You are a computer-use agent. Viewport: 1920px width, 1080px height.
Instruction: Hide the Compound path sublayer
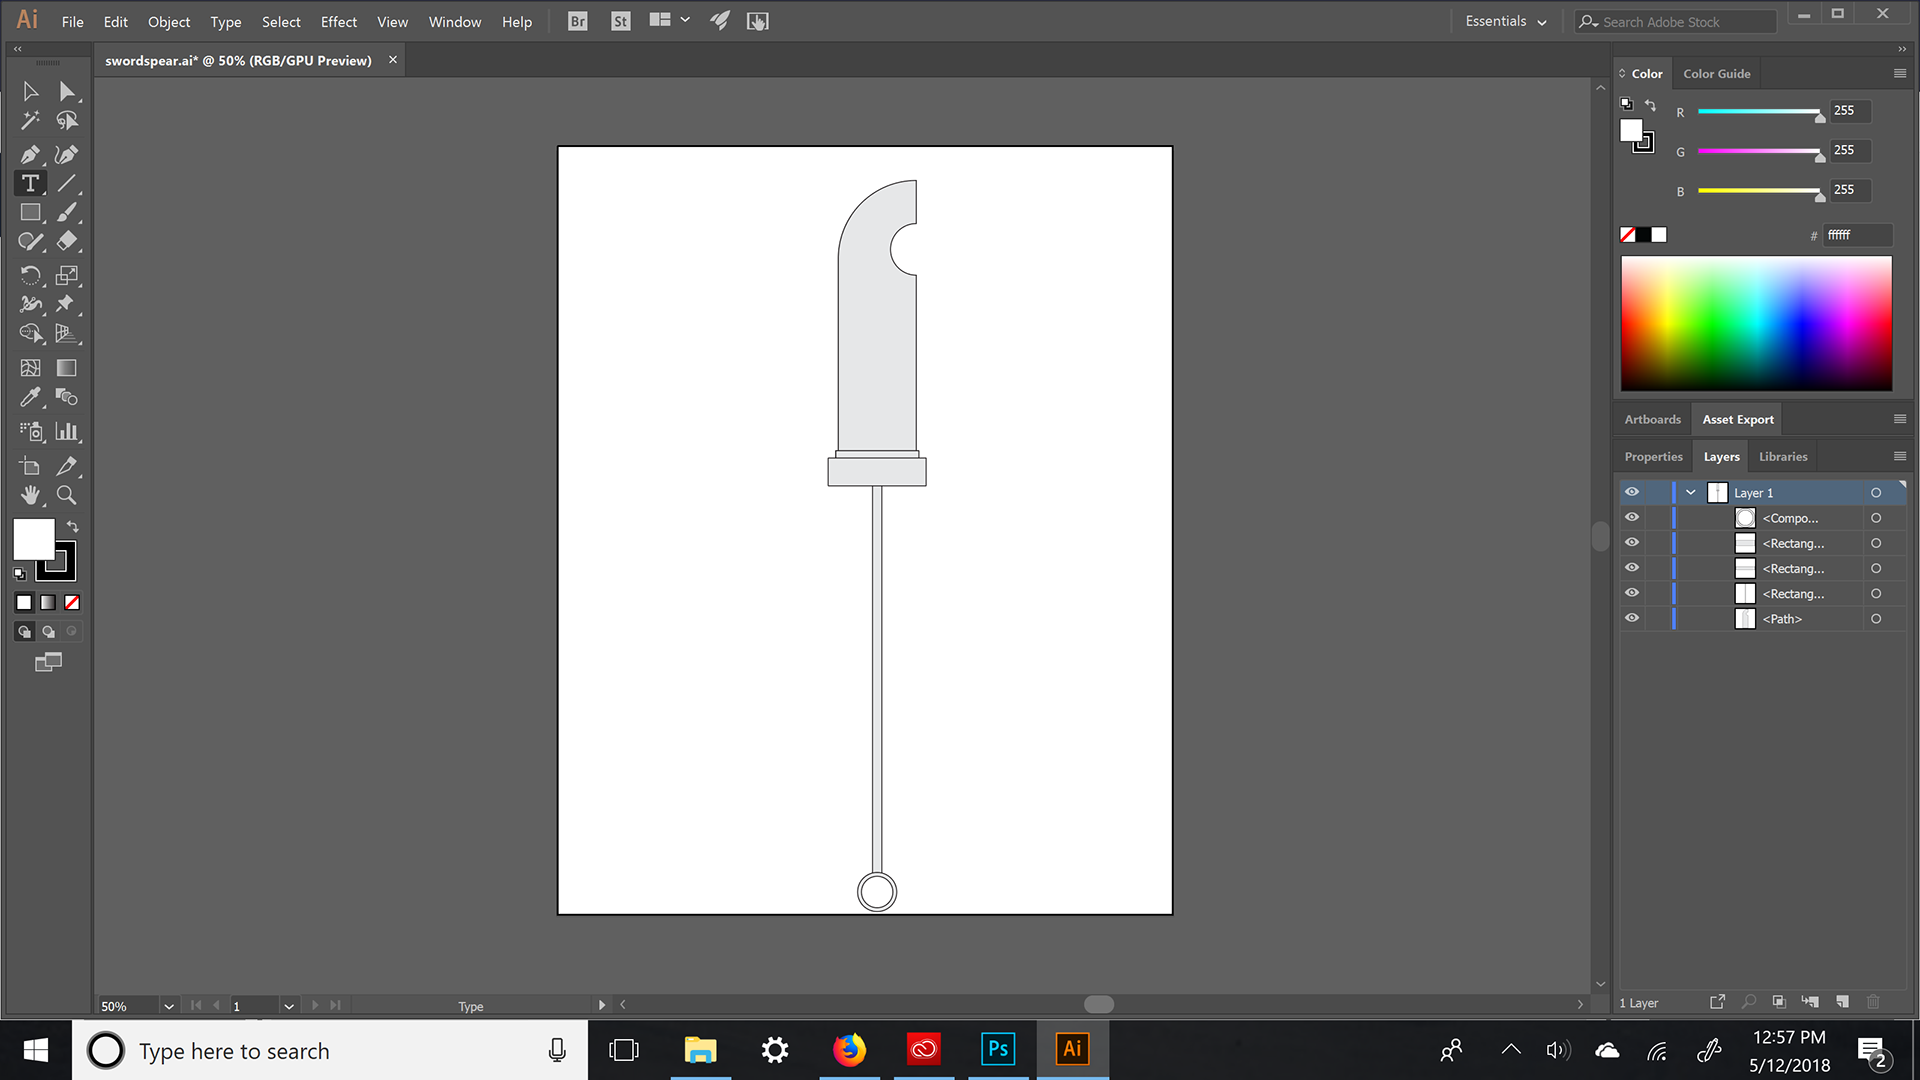[x=1632, y=517]
